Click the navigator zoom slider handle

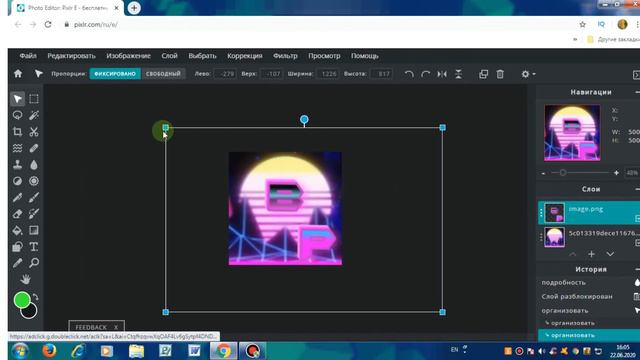563,173
